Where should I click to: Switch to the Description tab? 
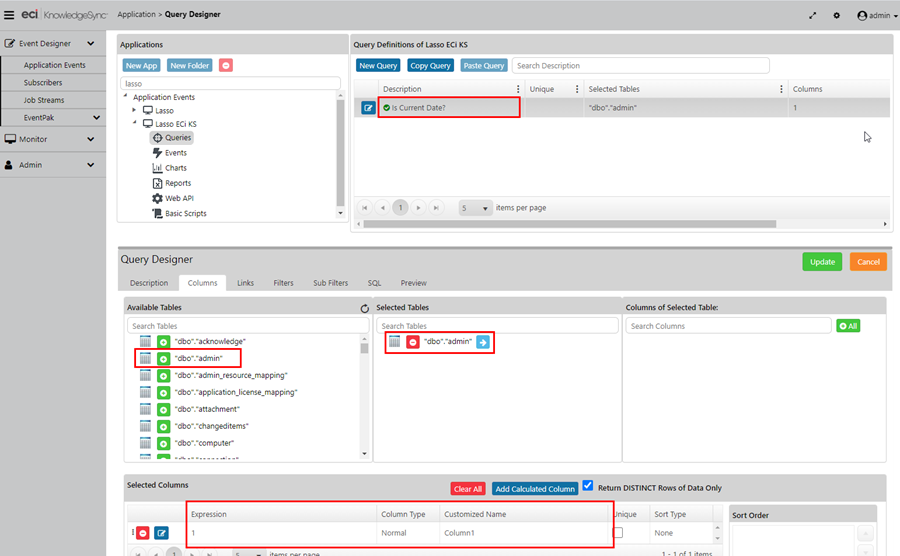tap(149, 283)
